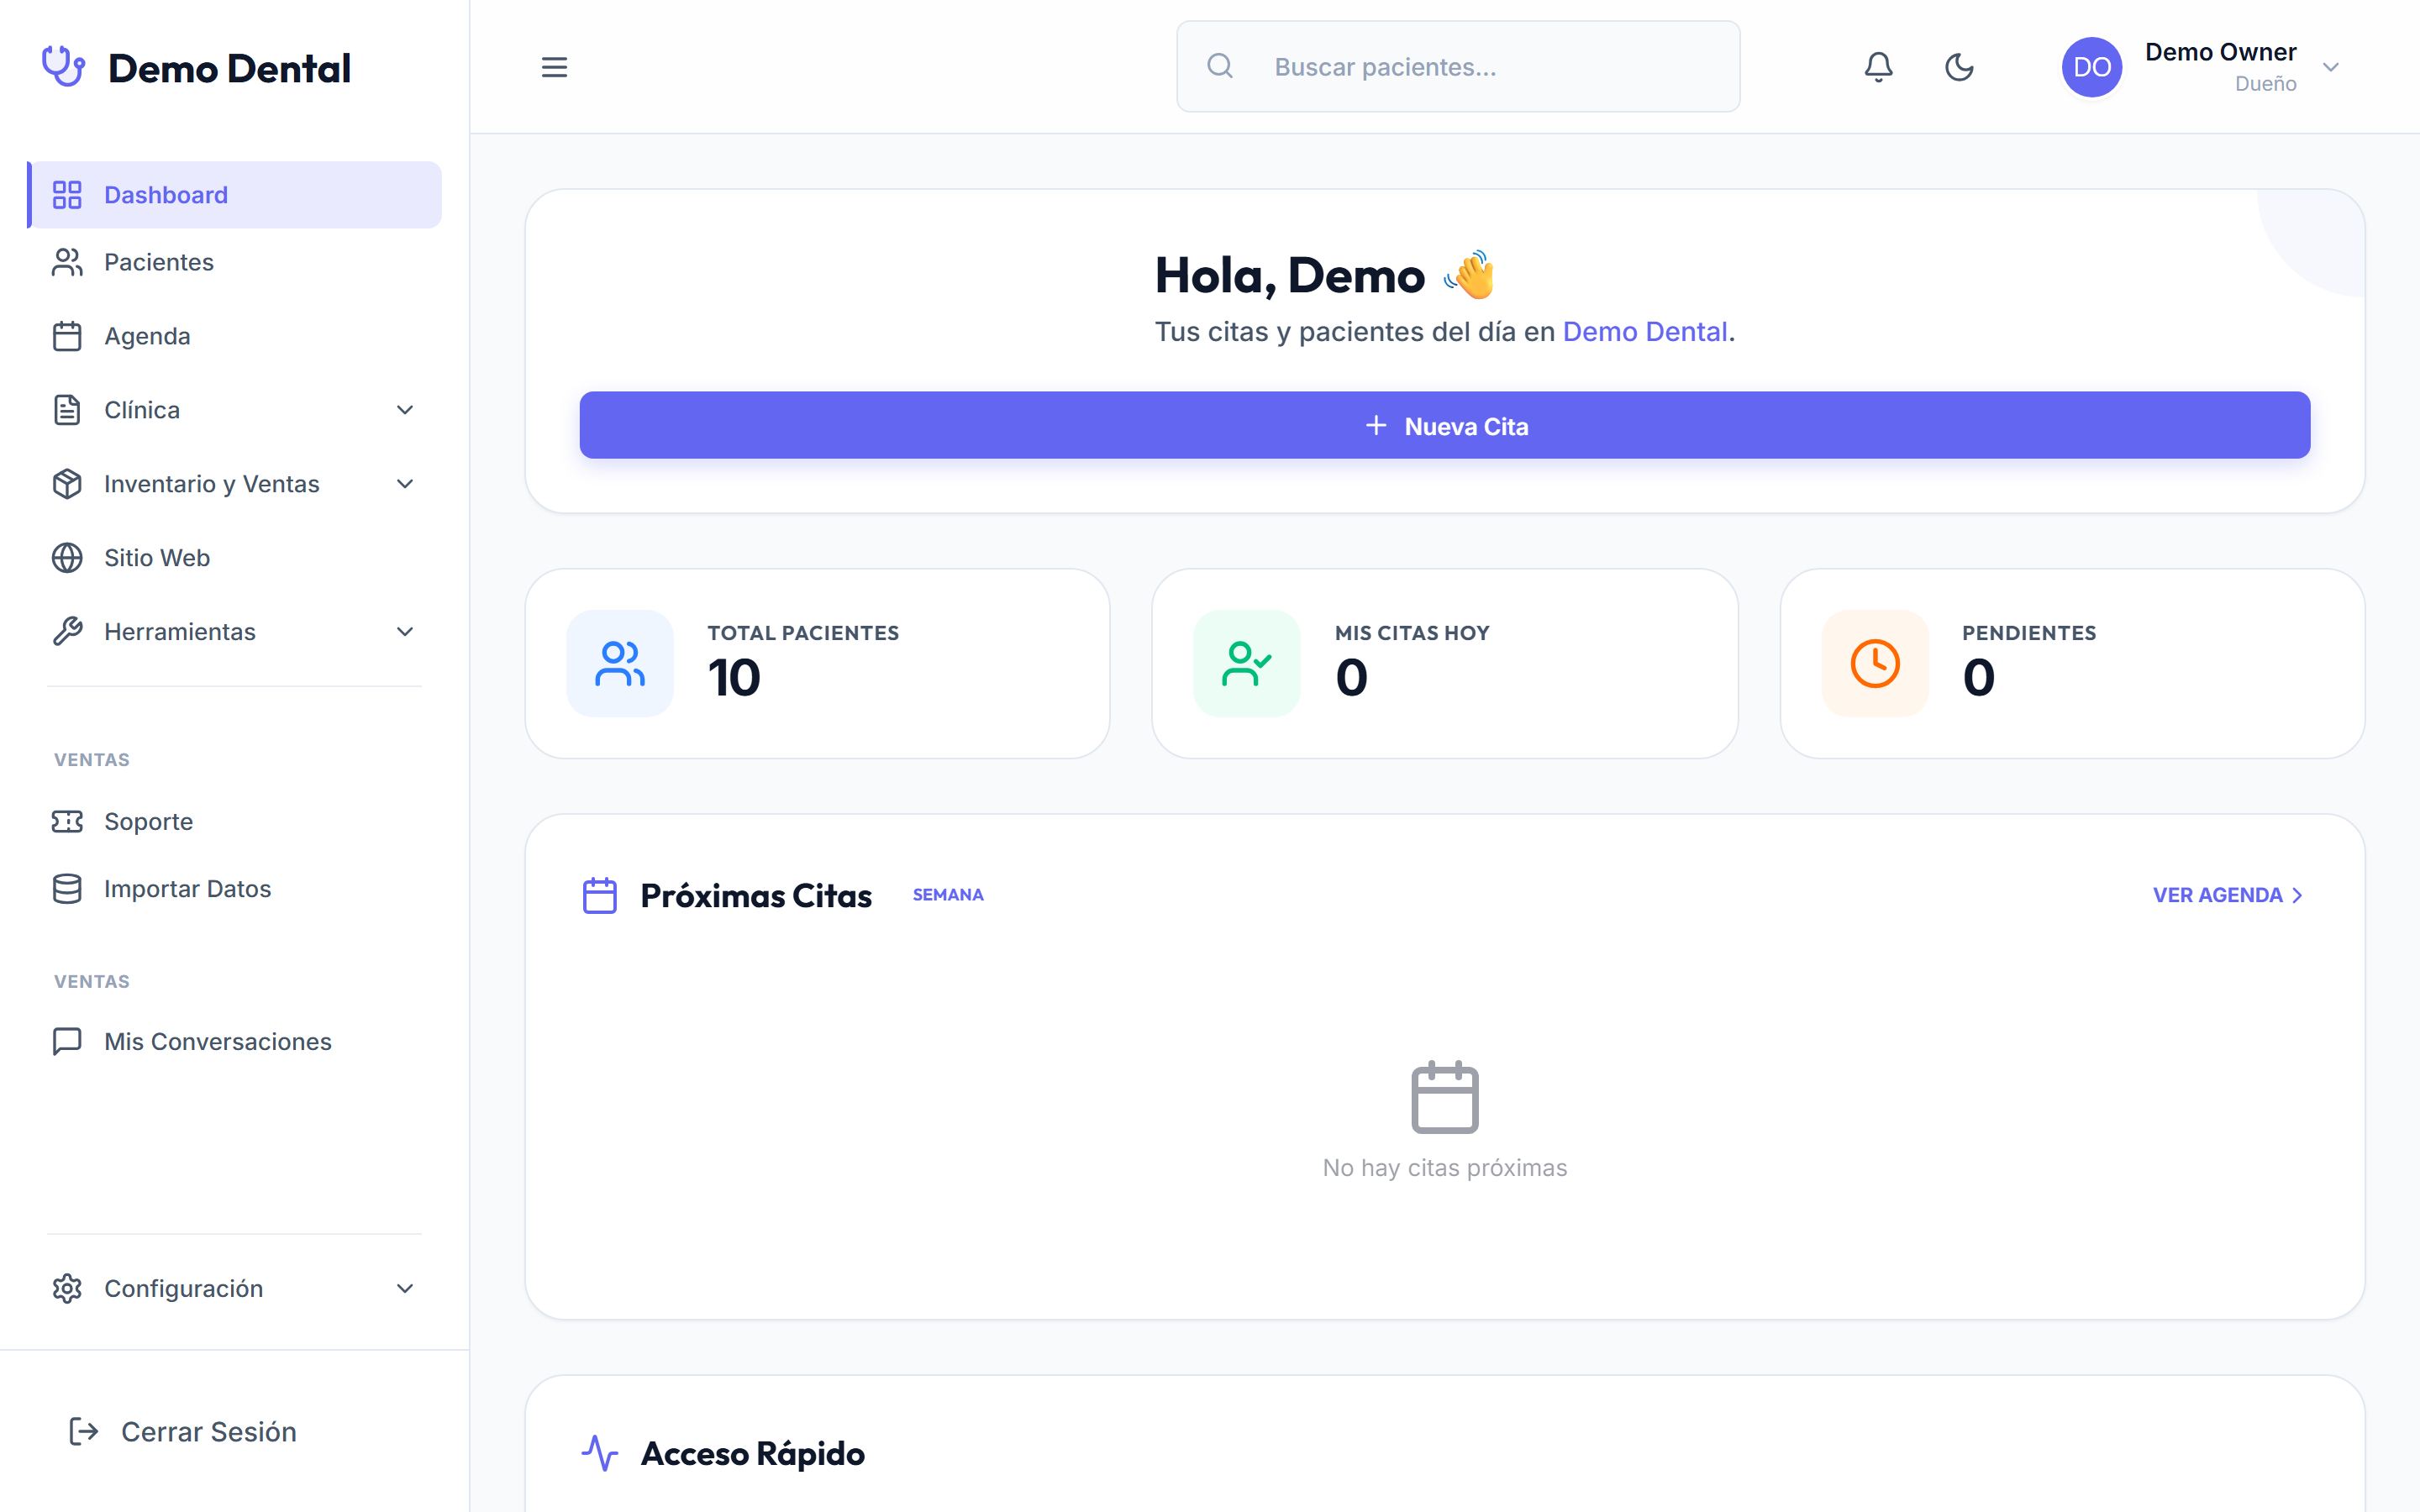Image resolution: width=2420 pixels, height=1512 pixels.
Task: Go to Pacientes in sidebar
Action: [235, 262]
